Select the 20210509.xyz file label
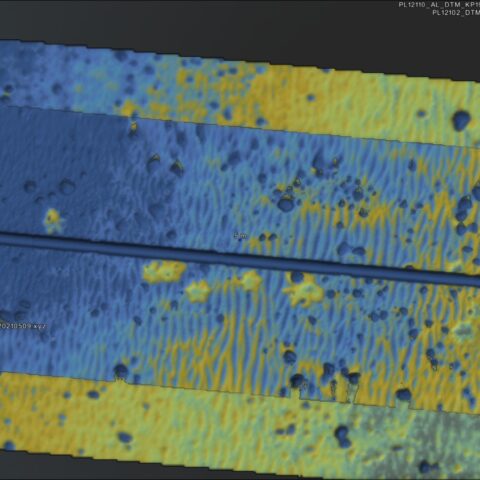 23,326
